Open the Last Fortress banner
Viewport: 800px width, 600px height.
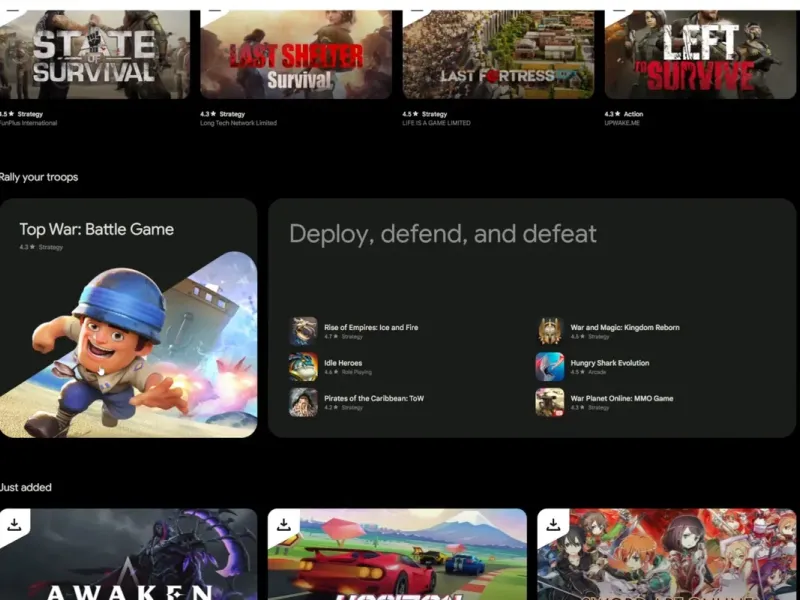click(x=498, y=54)
